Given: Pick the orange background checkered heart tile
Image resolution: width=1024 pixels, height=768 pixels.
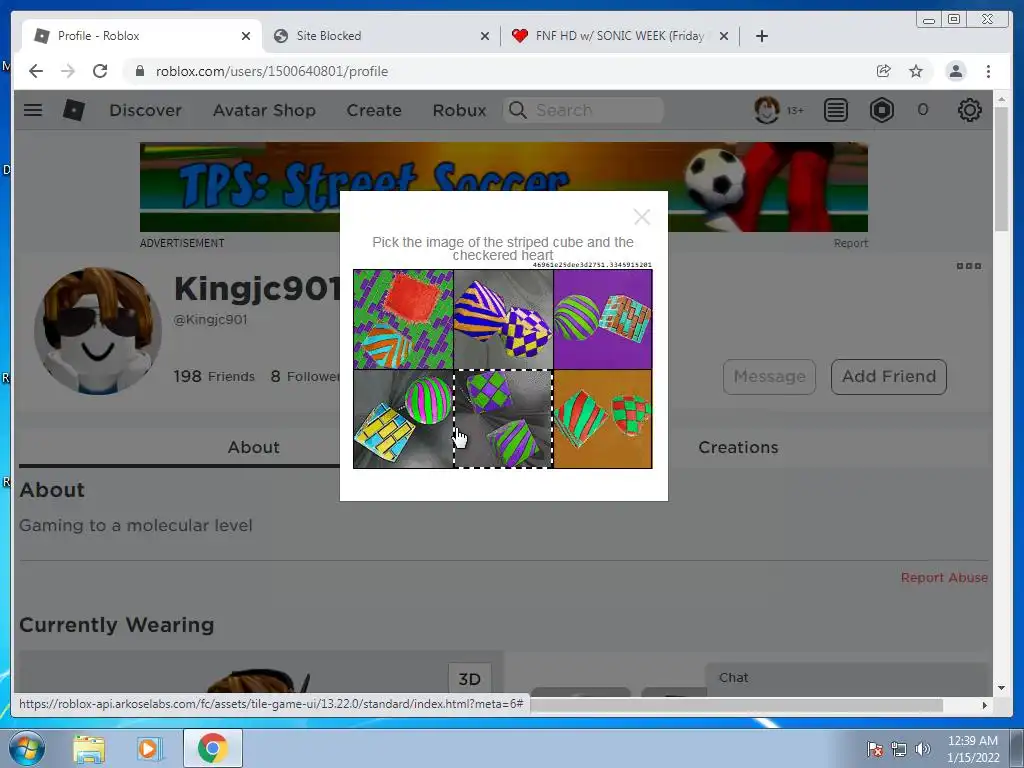Looking at the screenshot, I should (x=603, y=419).
